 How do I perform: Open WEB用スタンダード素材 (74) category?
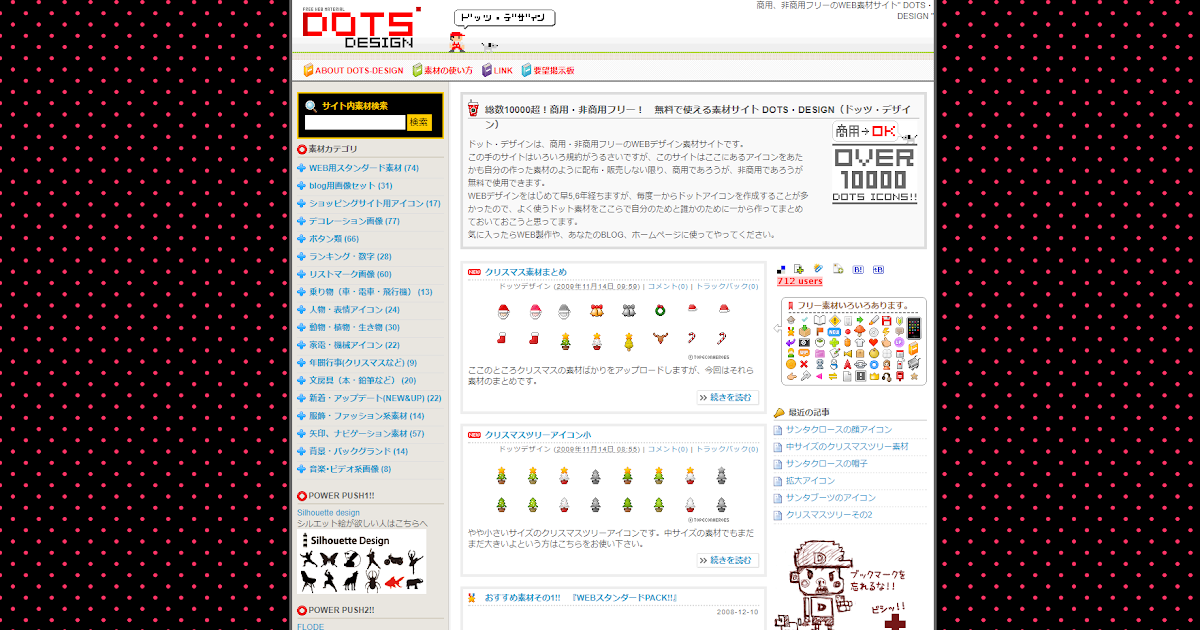pos(363,168)
